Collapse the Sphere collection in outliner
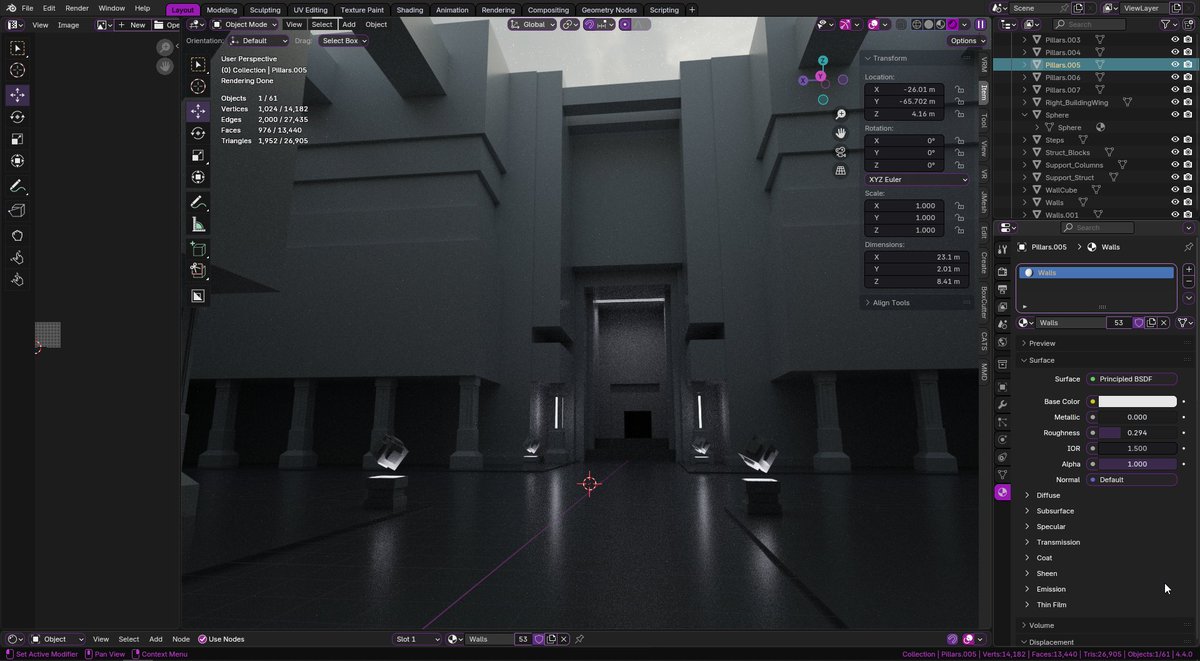Viewport: 1200px width, 661px height. [1024, 115]
